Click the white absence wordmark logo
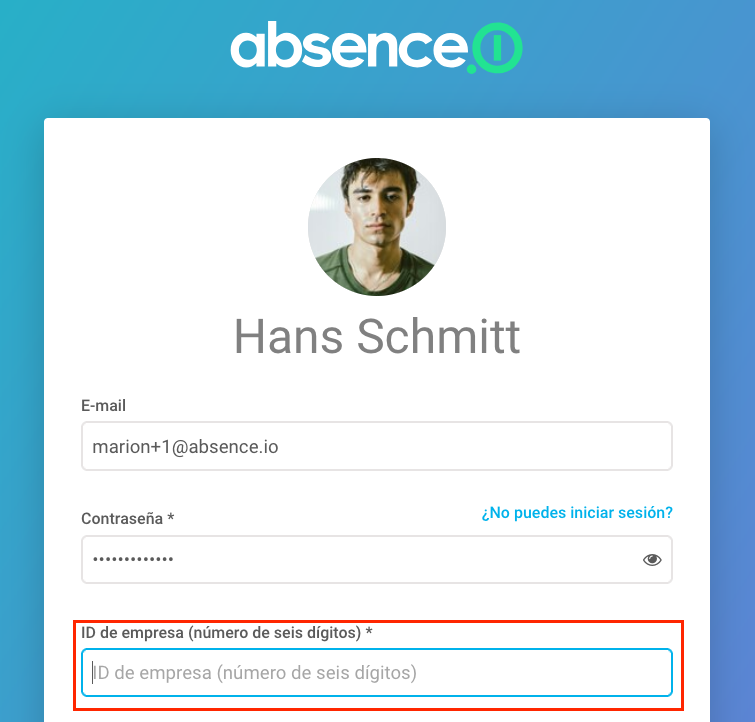755x722 pixels. pos(349,46)
